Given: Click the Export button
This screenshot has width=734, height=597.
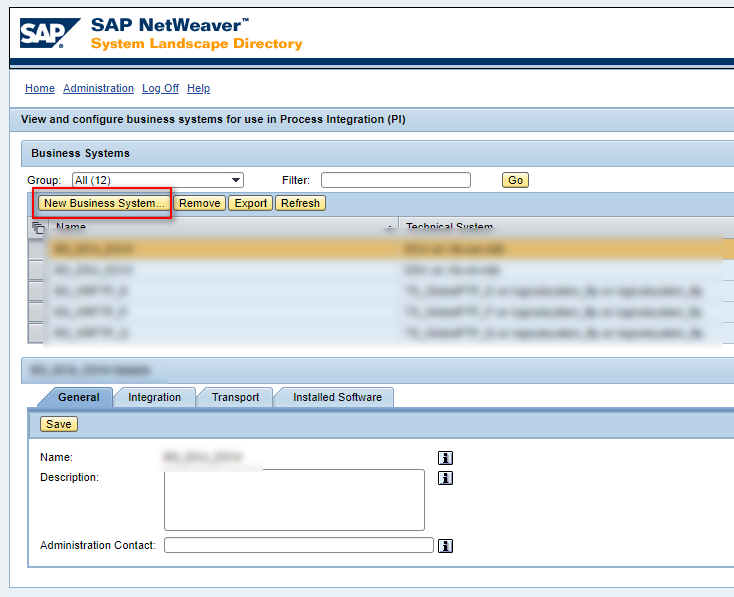Looking at the screenshot, I should tap(250, 203).
